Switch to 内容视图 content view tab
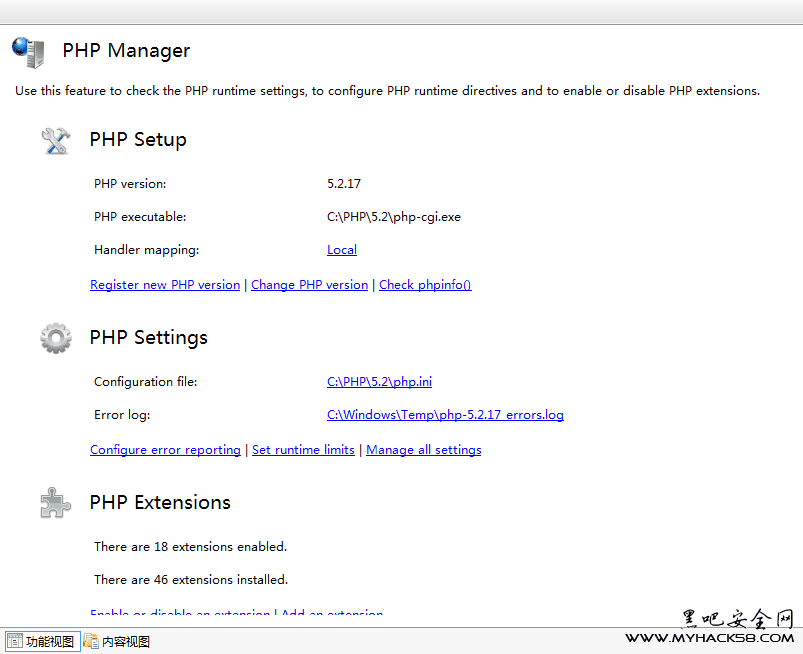The image size is (803, 654). click(117, 642)
